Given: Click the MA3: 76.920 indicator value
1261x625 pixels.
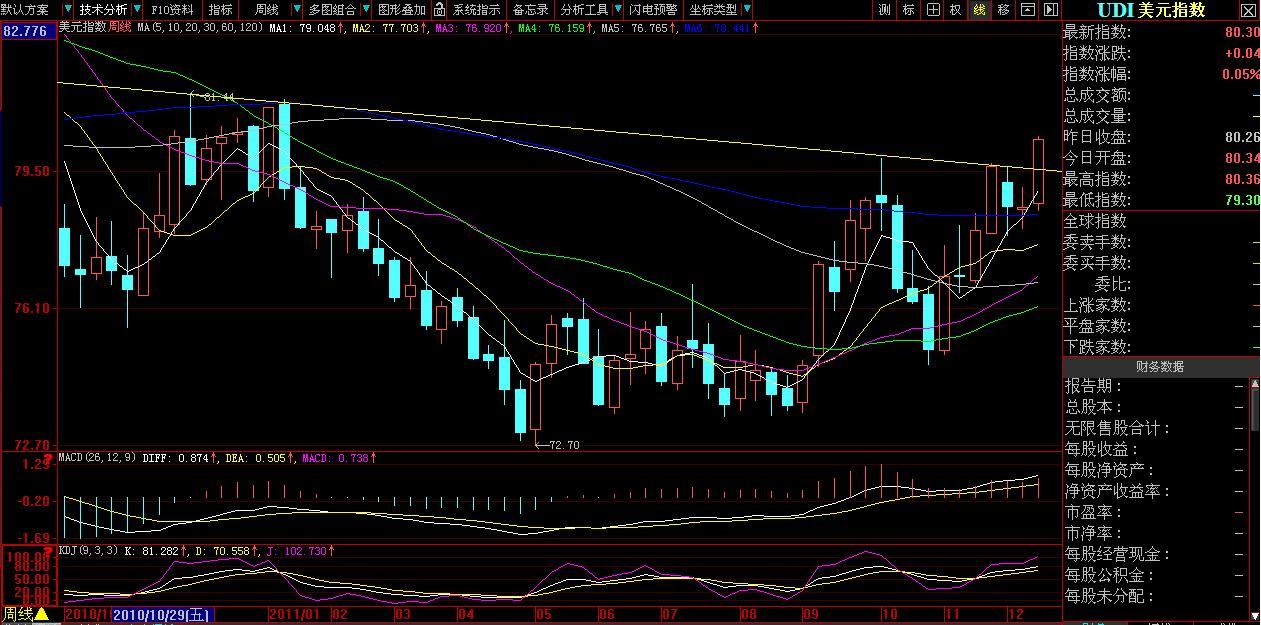Looking at the screenshot, I should [469, 29].
